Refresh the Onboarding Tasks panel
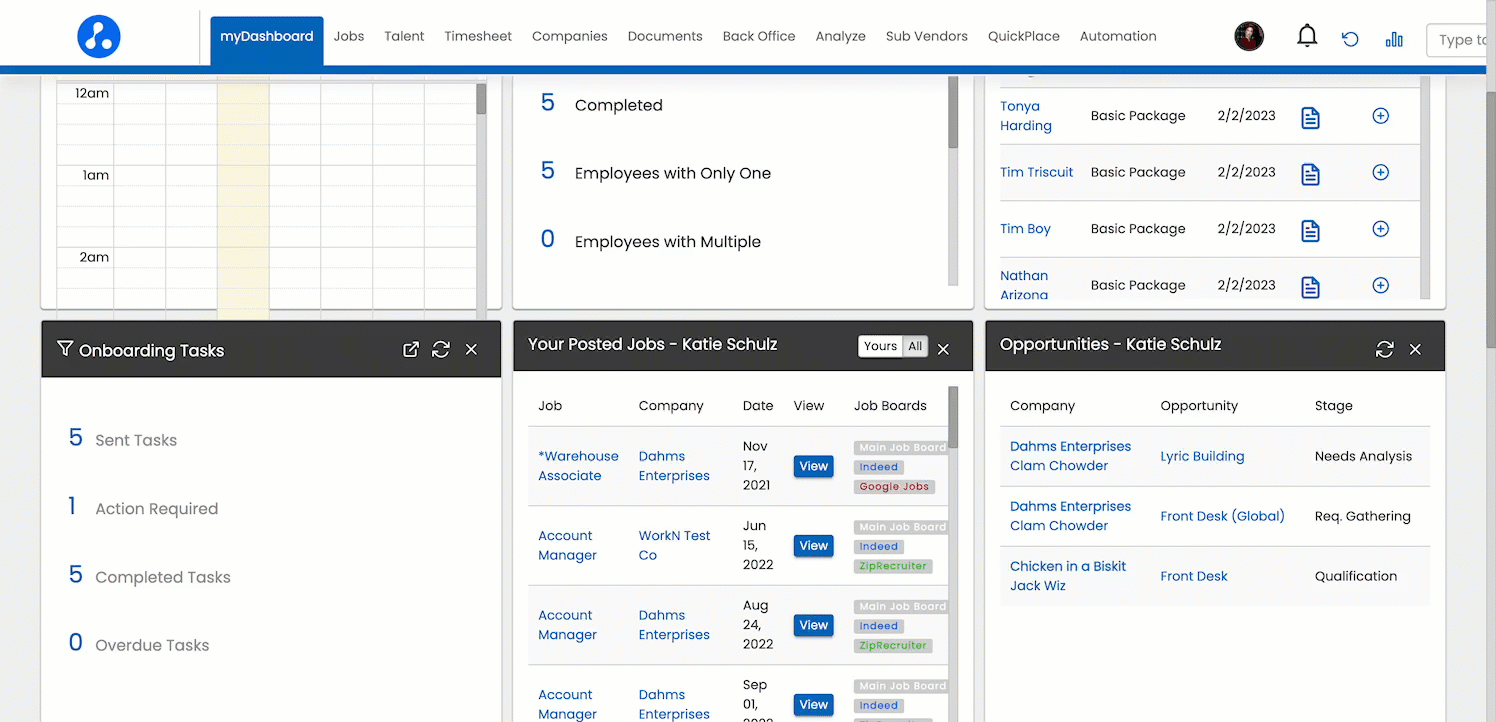Image resolution: width=1496 pixels, height=722 pixels. click(440, 349)
